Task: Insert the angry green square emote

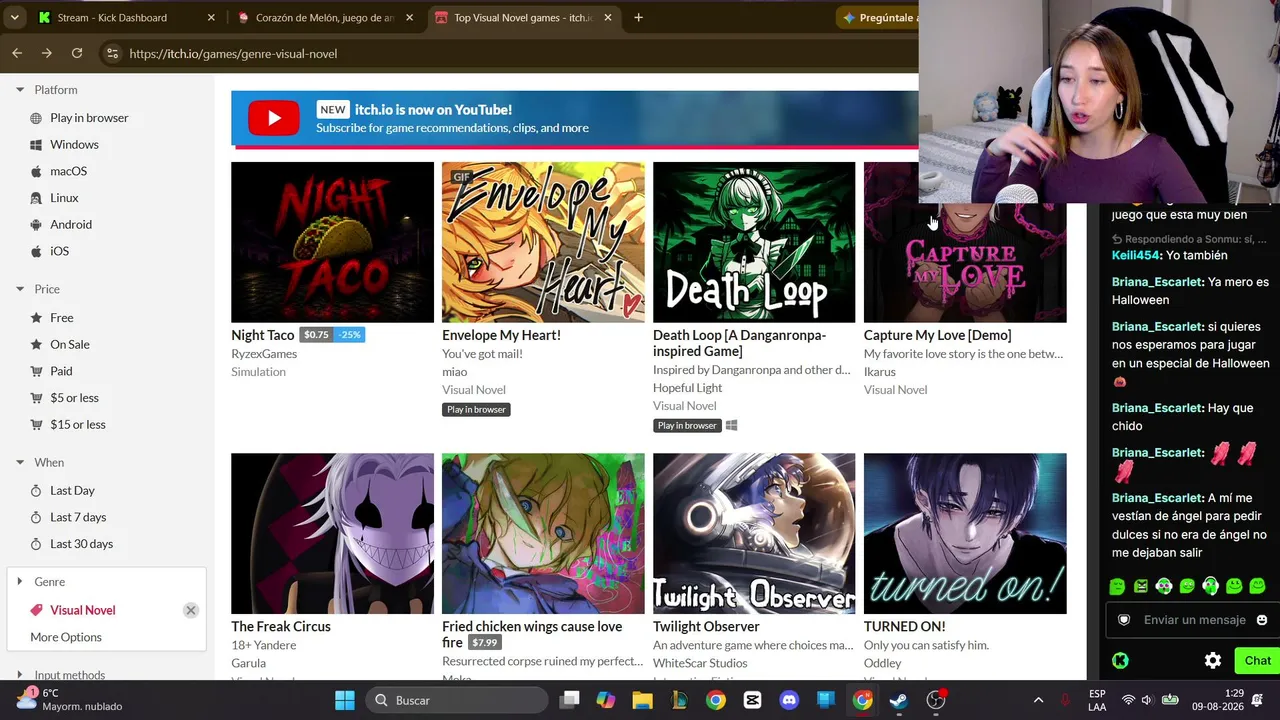Action: [1141, 586]
